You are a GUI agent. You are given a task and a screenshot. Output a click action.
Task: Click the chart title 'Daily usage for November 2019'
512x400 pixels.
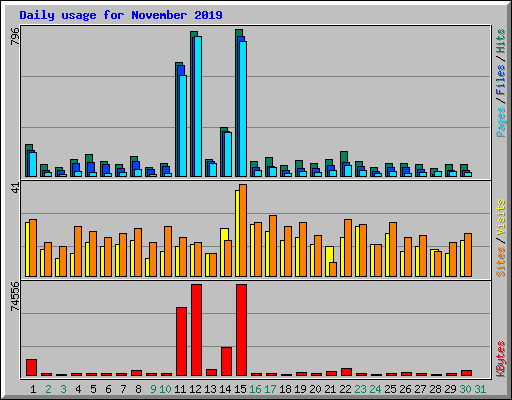pos(121,15)
